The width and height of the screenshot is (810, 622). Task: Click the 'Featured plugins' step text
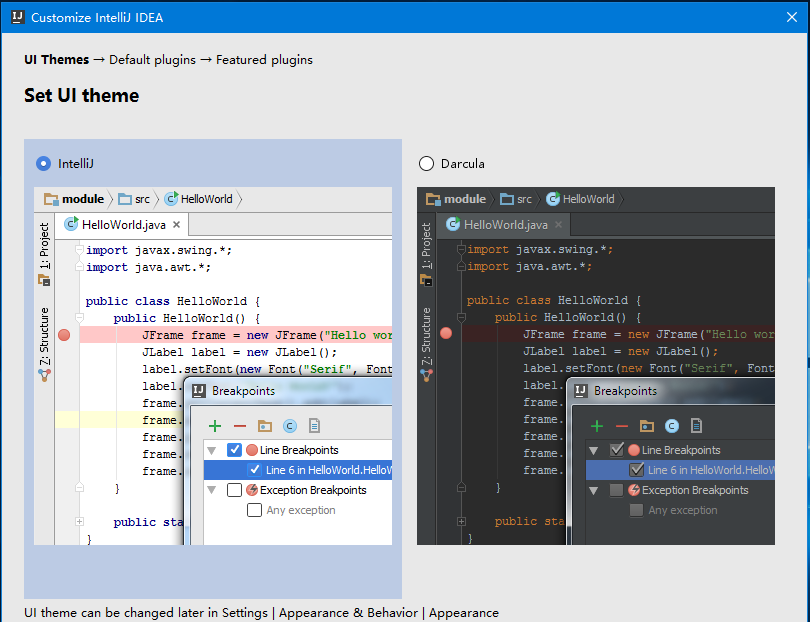pos(264,60)
